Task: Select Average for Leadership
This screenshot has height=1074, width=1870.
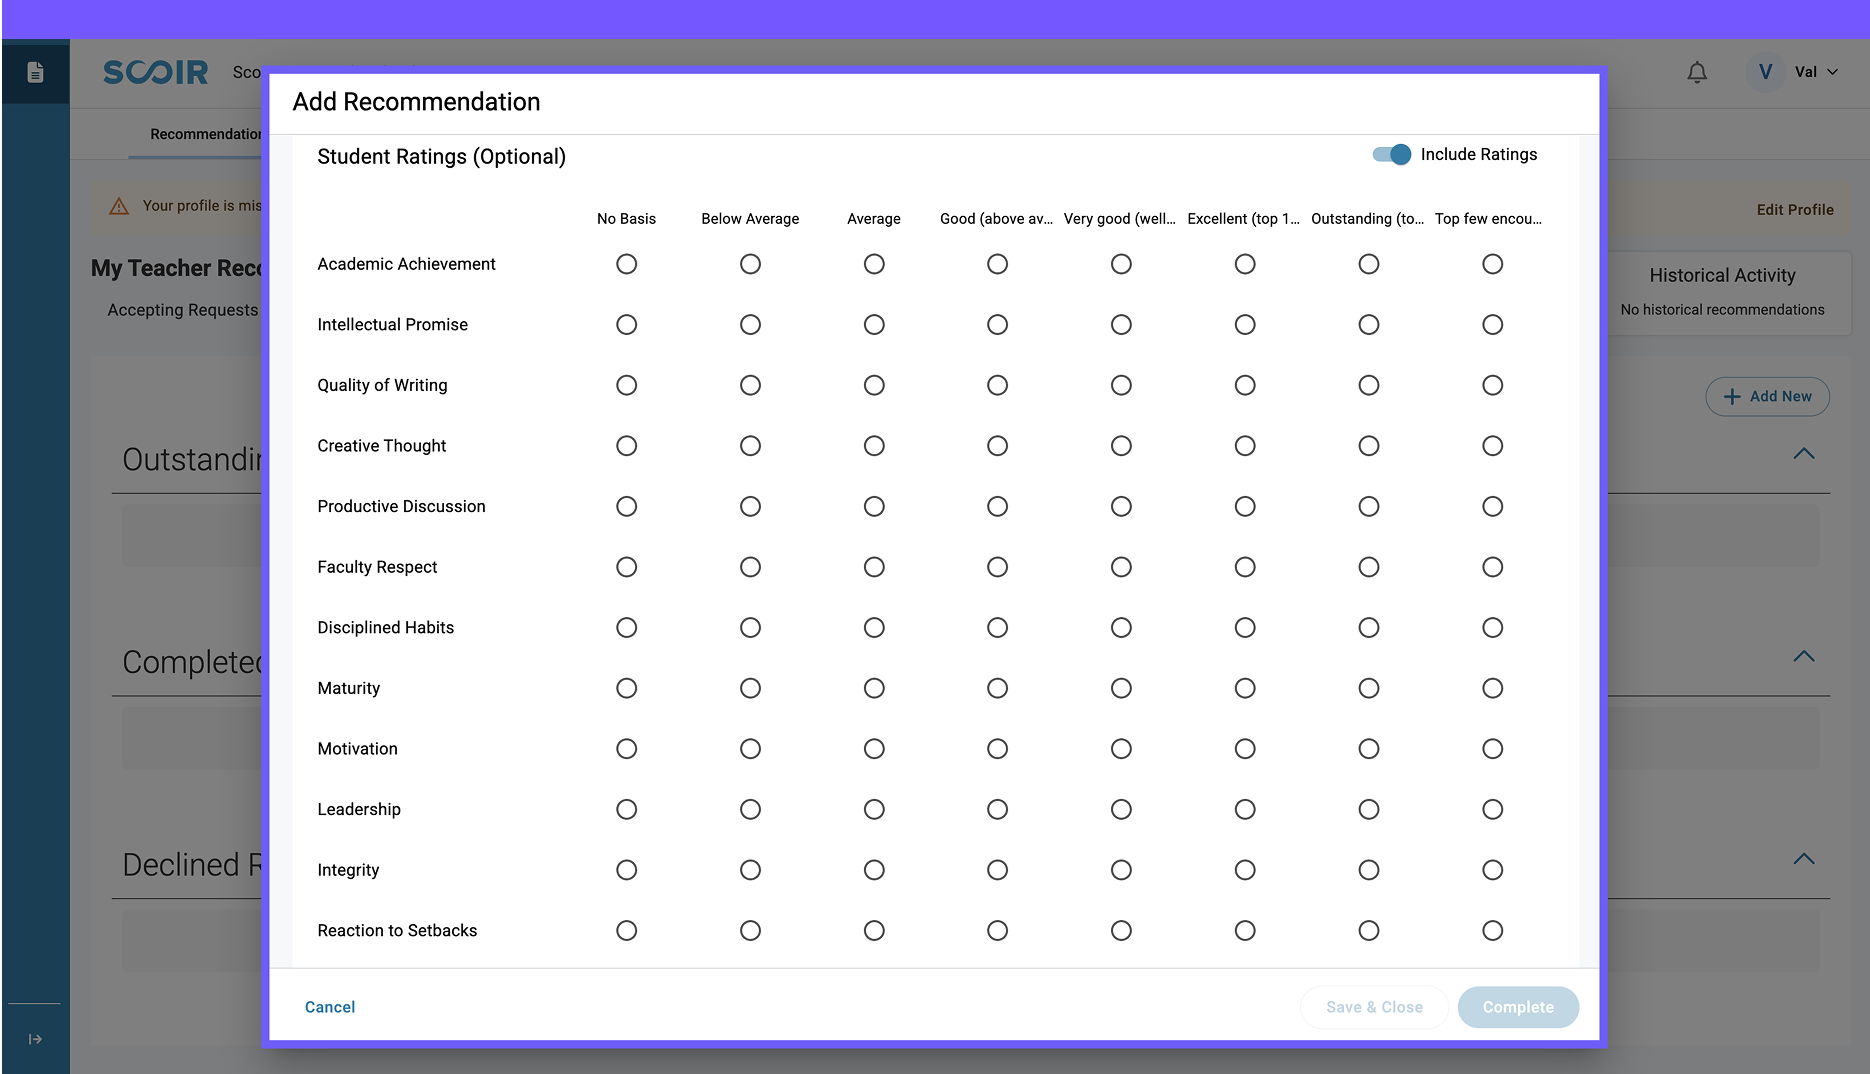Action: 874,809
